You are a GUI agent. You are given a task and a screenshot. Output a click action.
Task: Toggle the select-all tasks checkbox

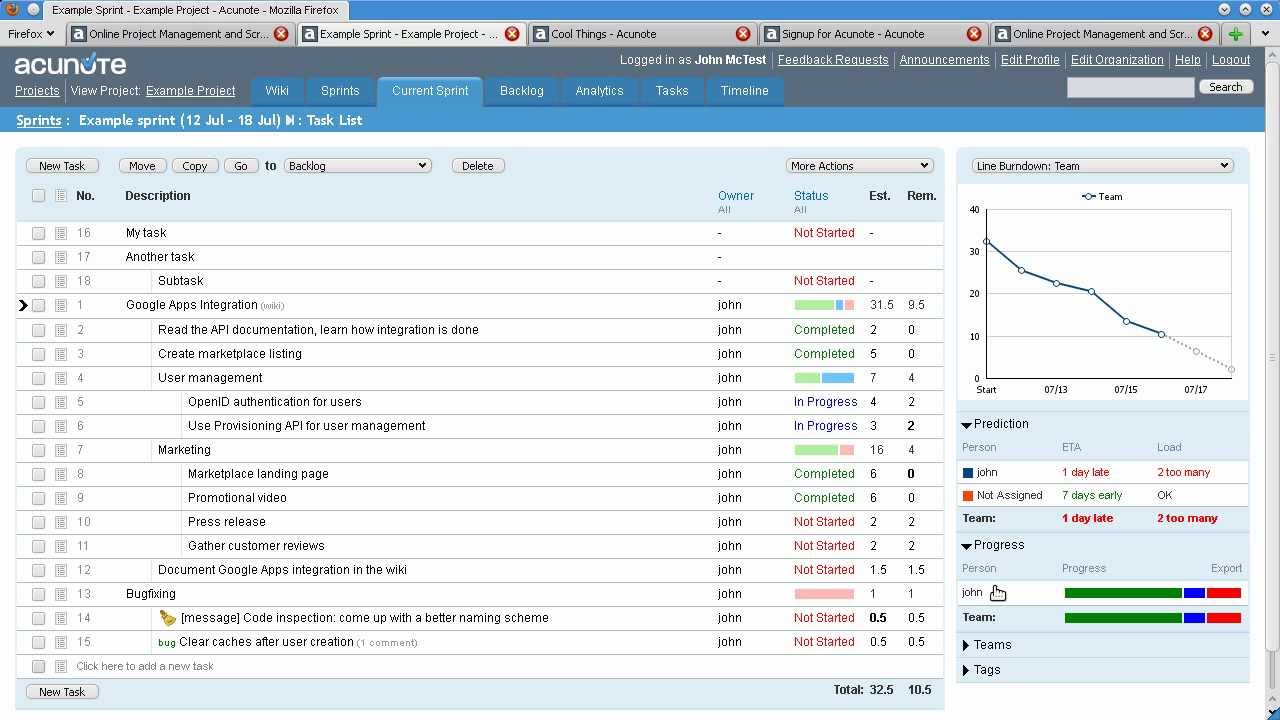[38, 196]
